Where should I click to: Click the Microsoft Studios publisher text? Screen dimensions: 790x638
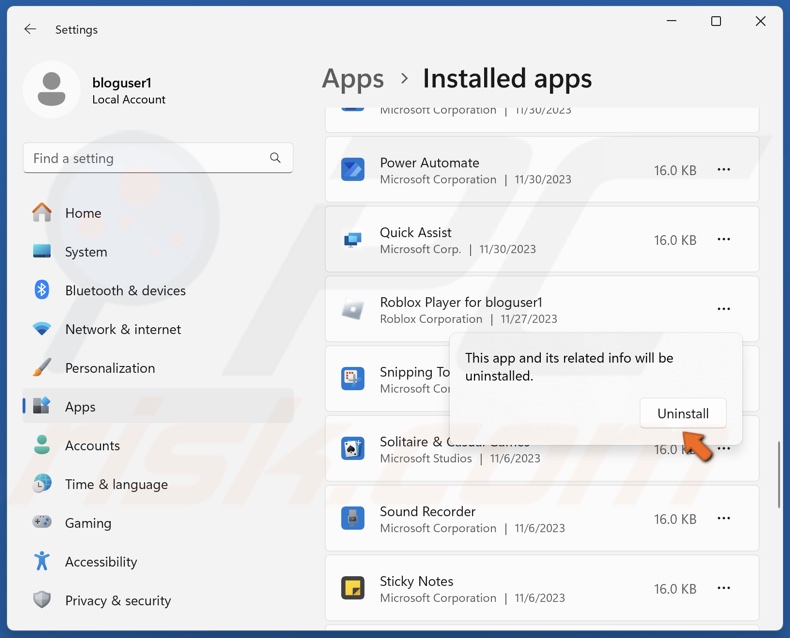[x=426, y=459]
